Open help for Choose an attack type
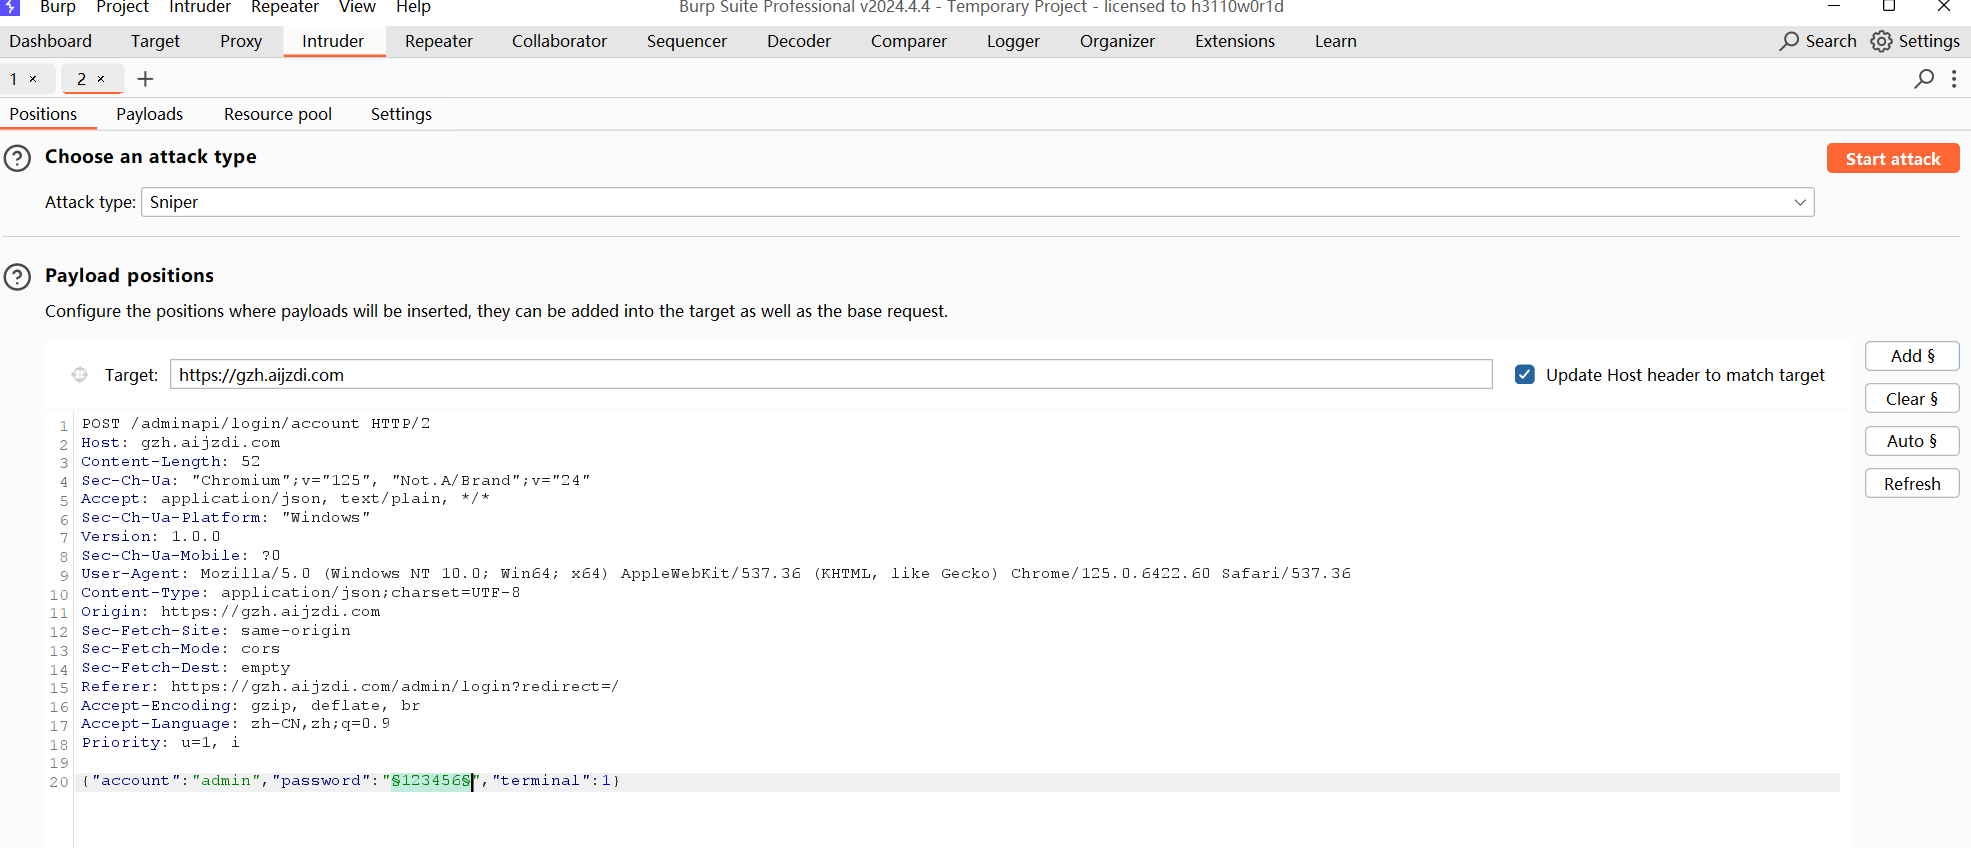Viewport: 1971px width, 848px height. (18, 158)
